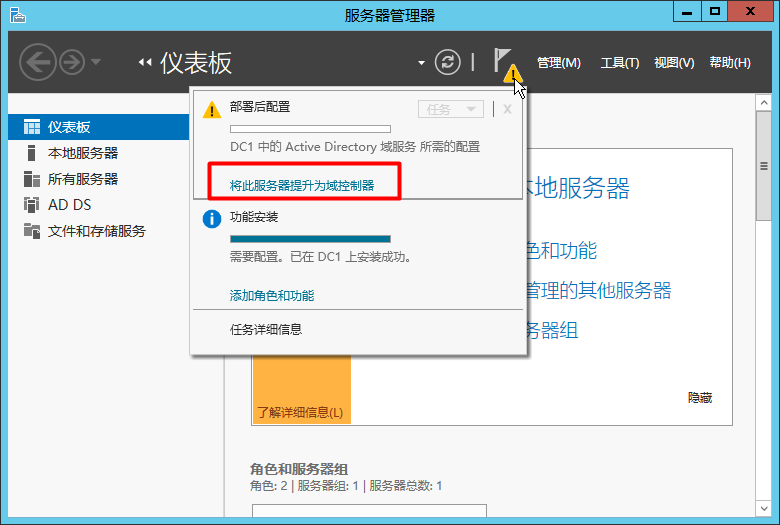Click the 隐藏 link in the welcome panel
This screenshot has width=780, height=525.
point(700,398)
